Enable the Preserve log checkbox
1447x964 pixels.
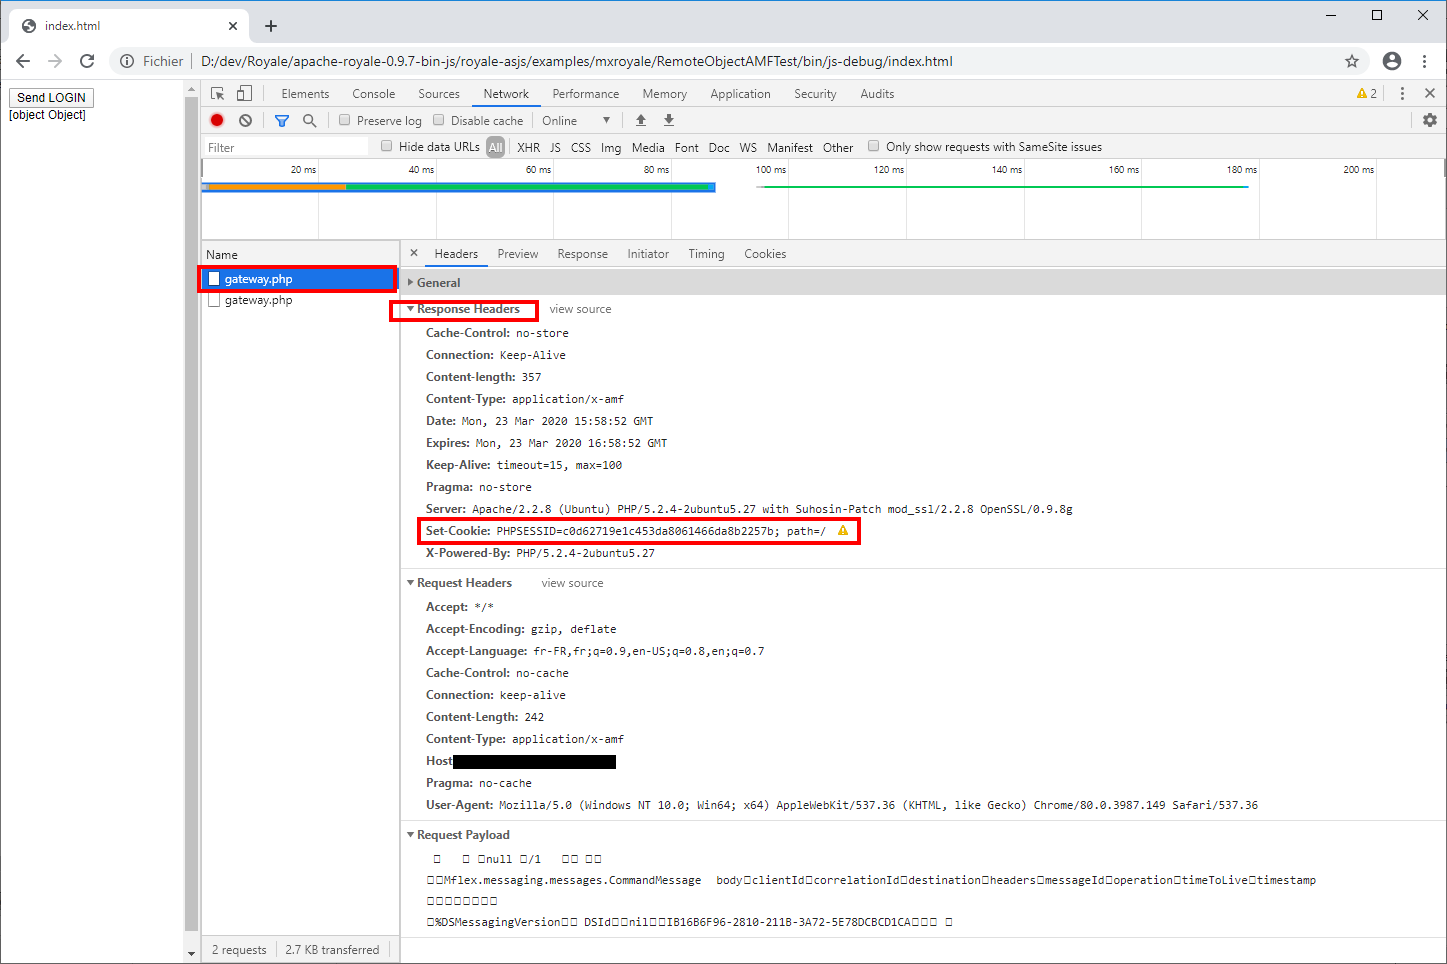click(x=344, y=120)
